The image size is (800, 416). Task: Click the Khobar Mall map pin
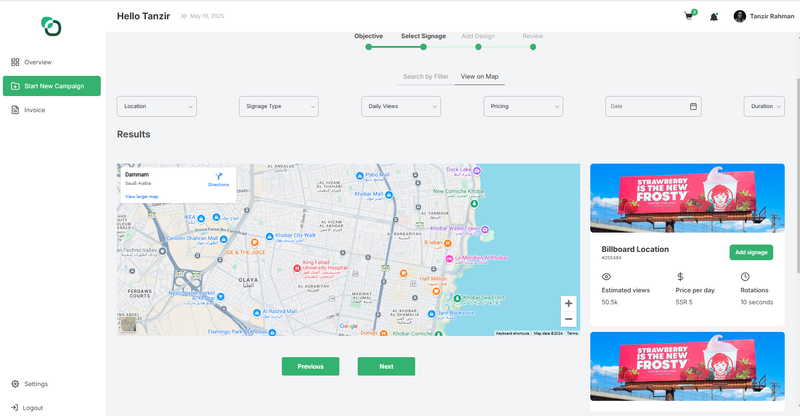click(389, 195)
